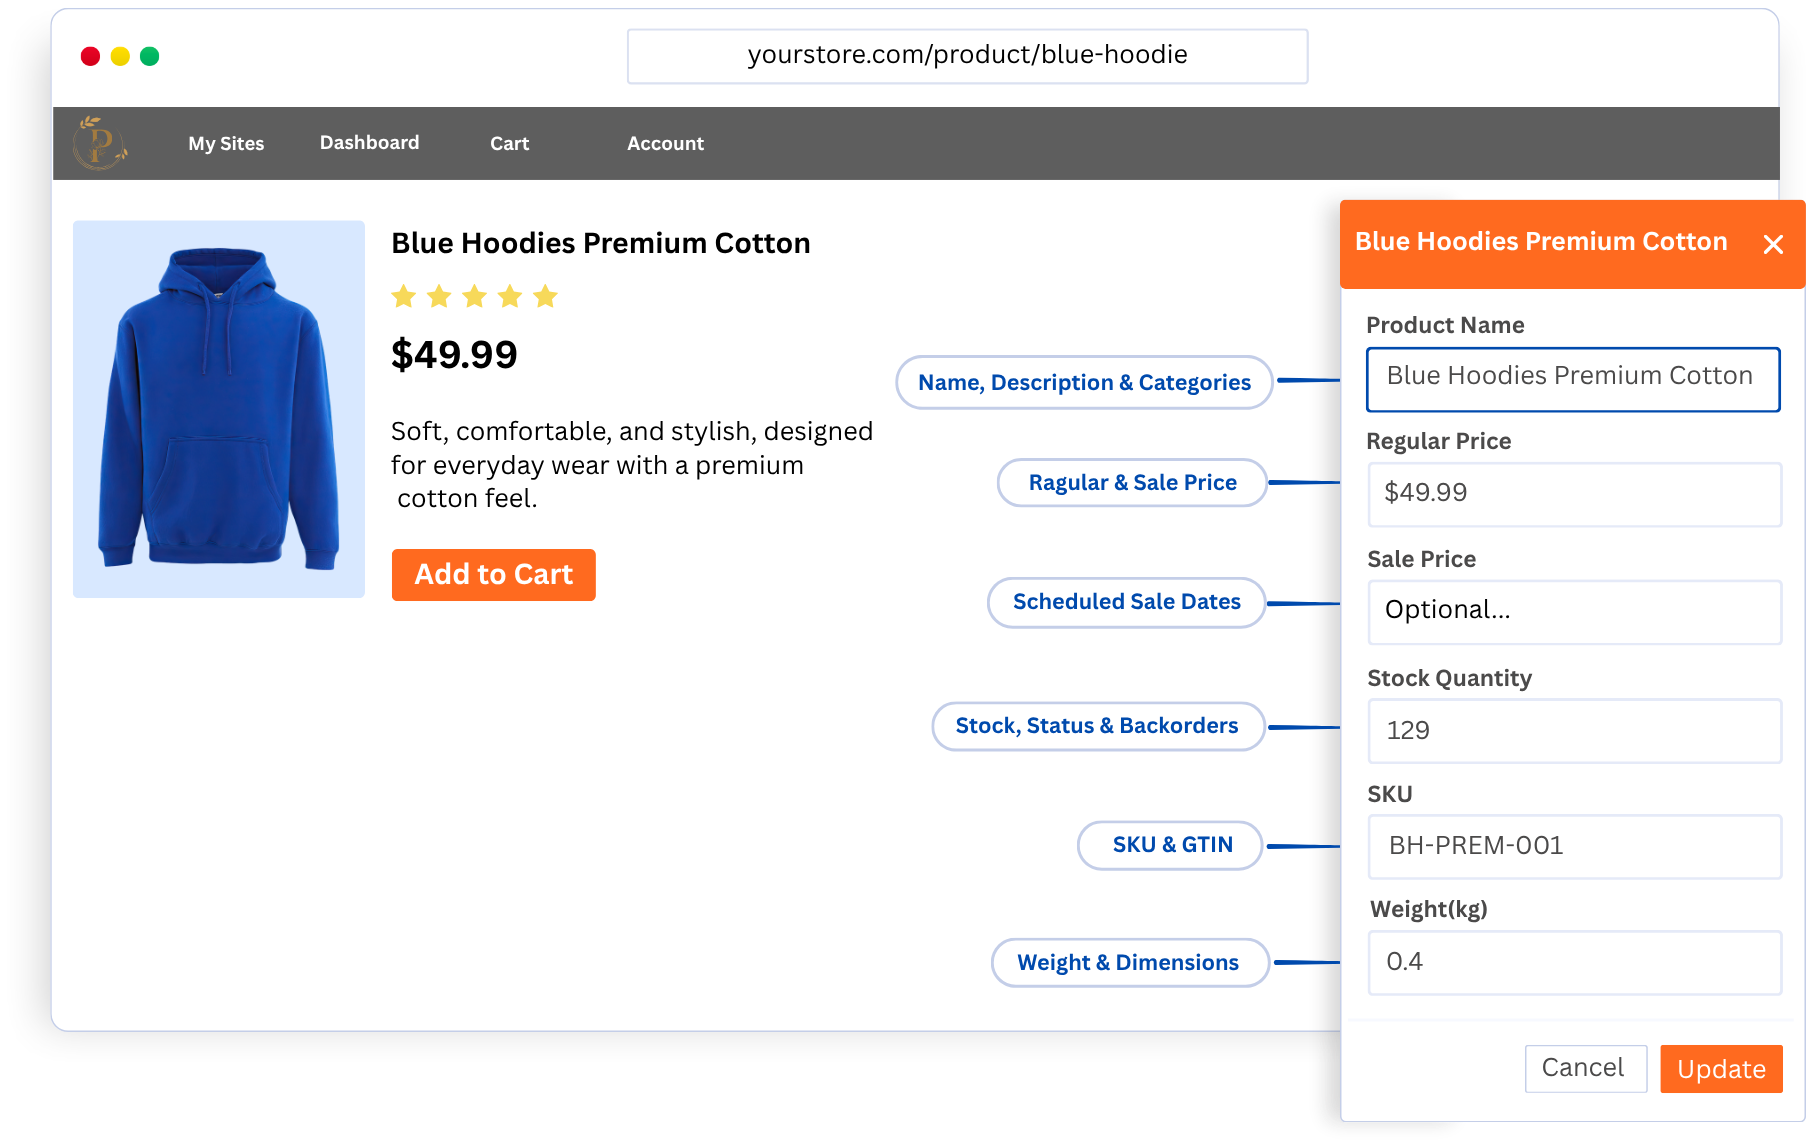Click the browser address bar
Viewport: 1815px width, 1148px height.
pyautogui.click(x=967, y=56)
